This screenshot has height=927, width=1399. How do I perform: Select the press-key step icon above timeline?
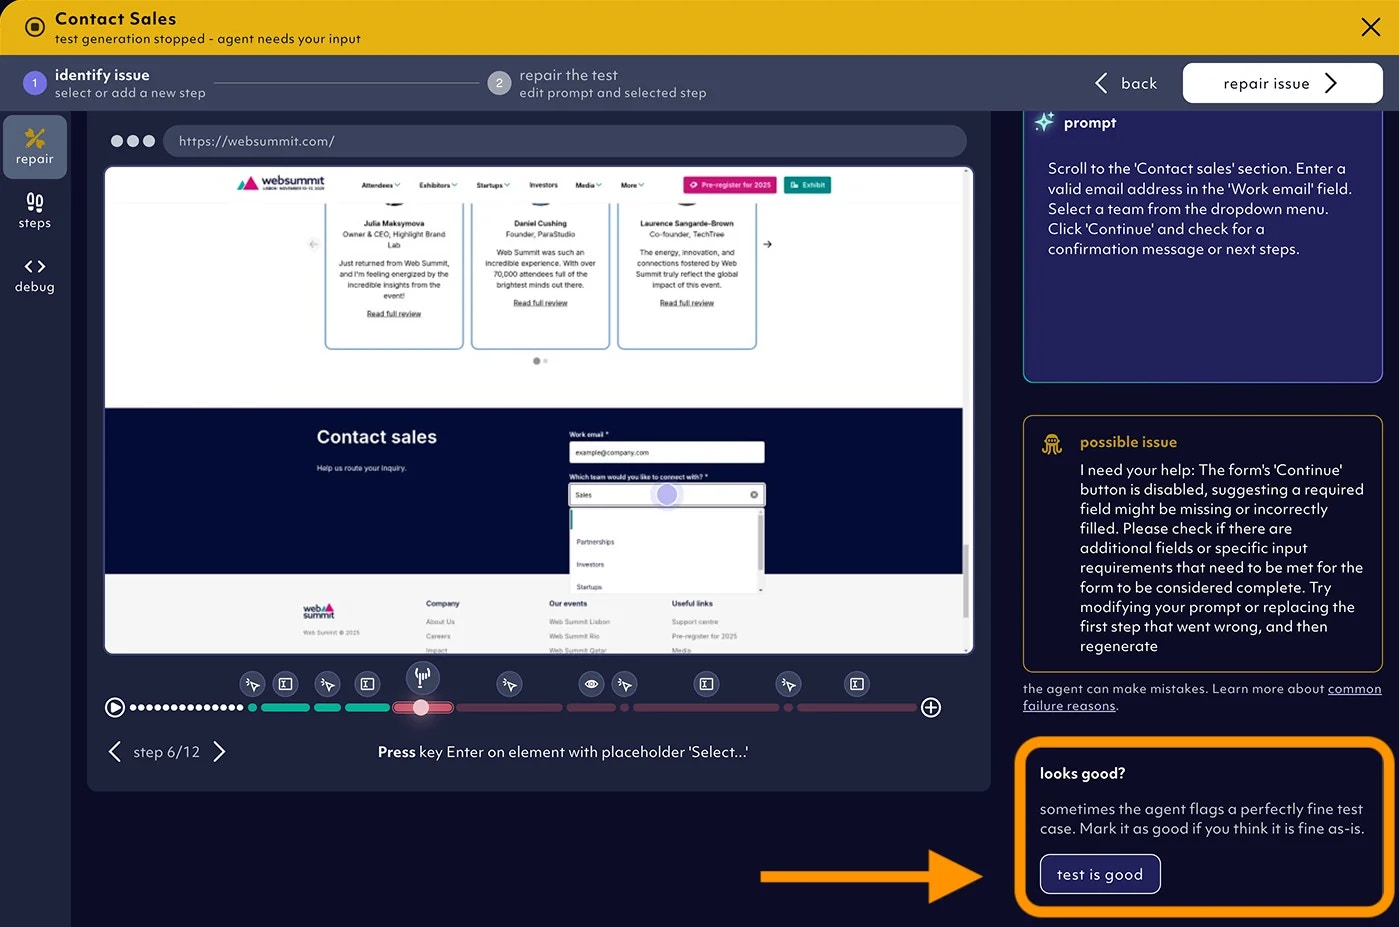click(423, 677)
